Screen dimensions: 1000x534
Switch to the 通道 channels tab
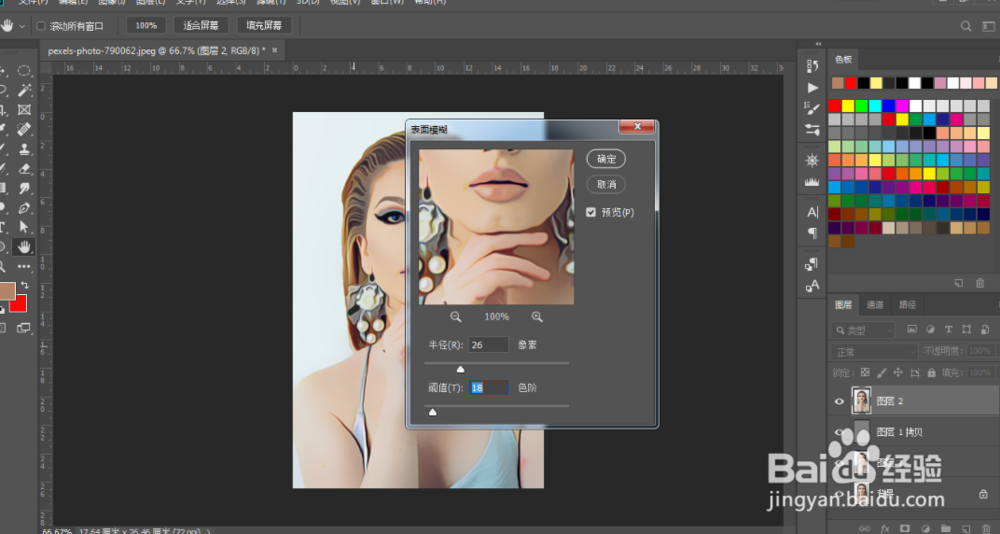click(875, 305)
